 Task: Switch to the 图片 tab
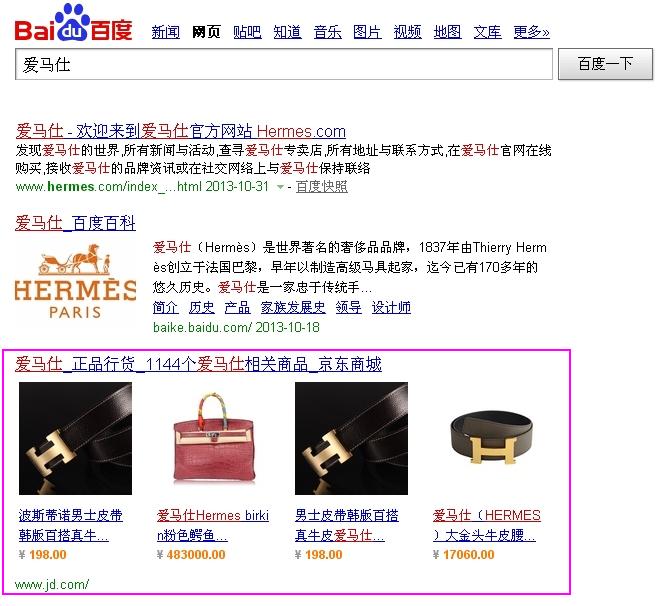[367, 32]
